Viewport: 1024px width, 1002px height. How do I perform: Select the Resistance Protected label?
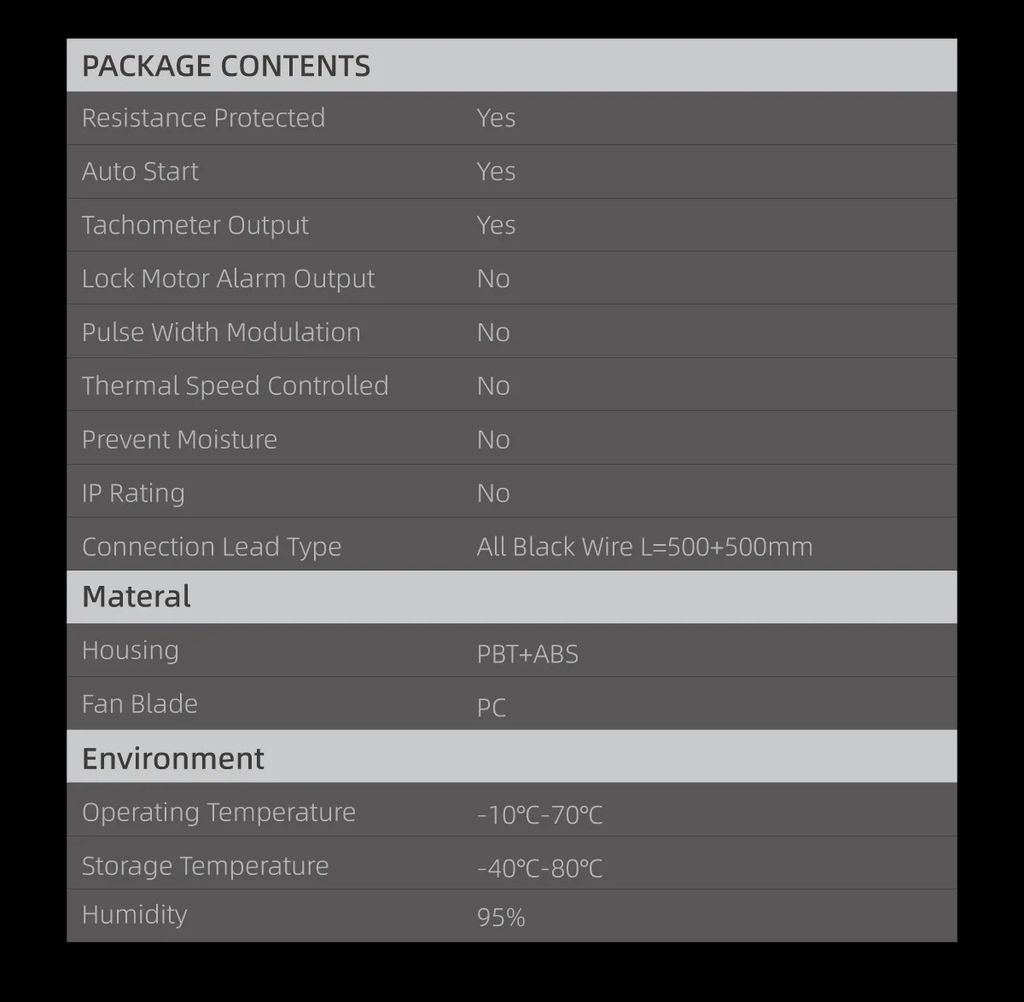[203, 118]
